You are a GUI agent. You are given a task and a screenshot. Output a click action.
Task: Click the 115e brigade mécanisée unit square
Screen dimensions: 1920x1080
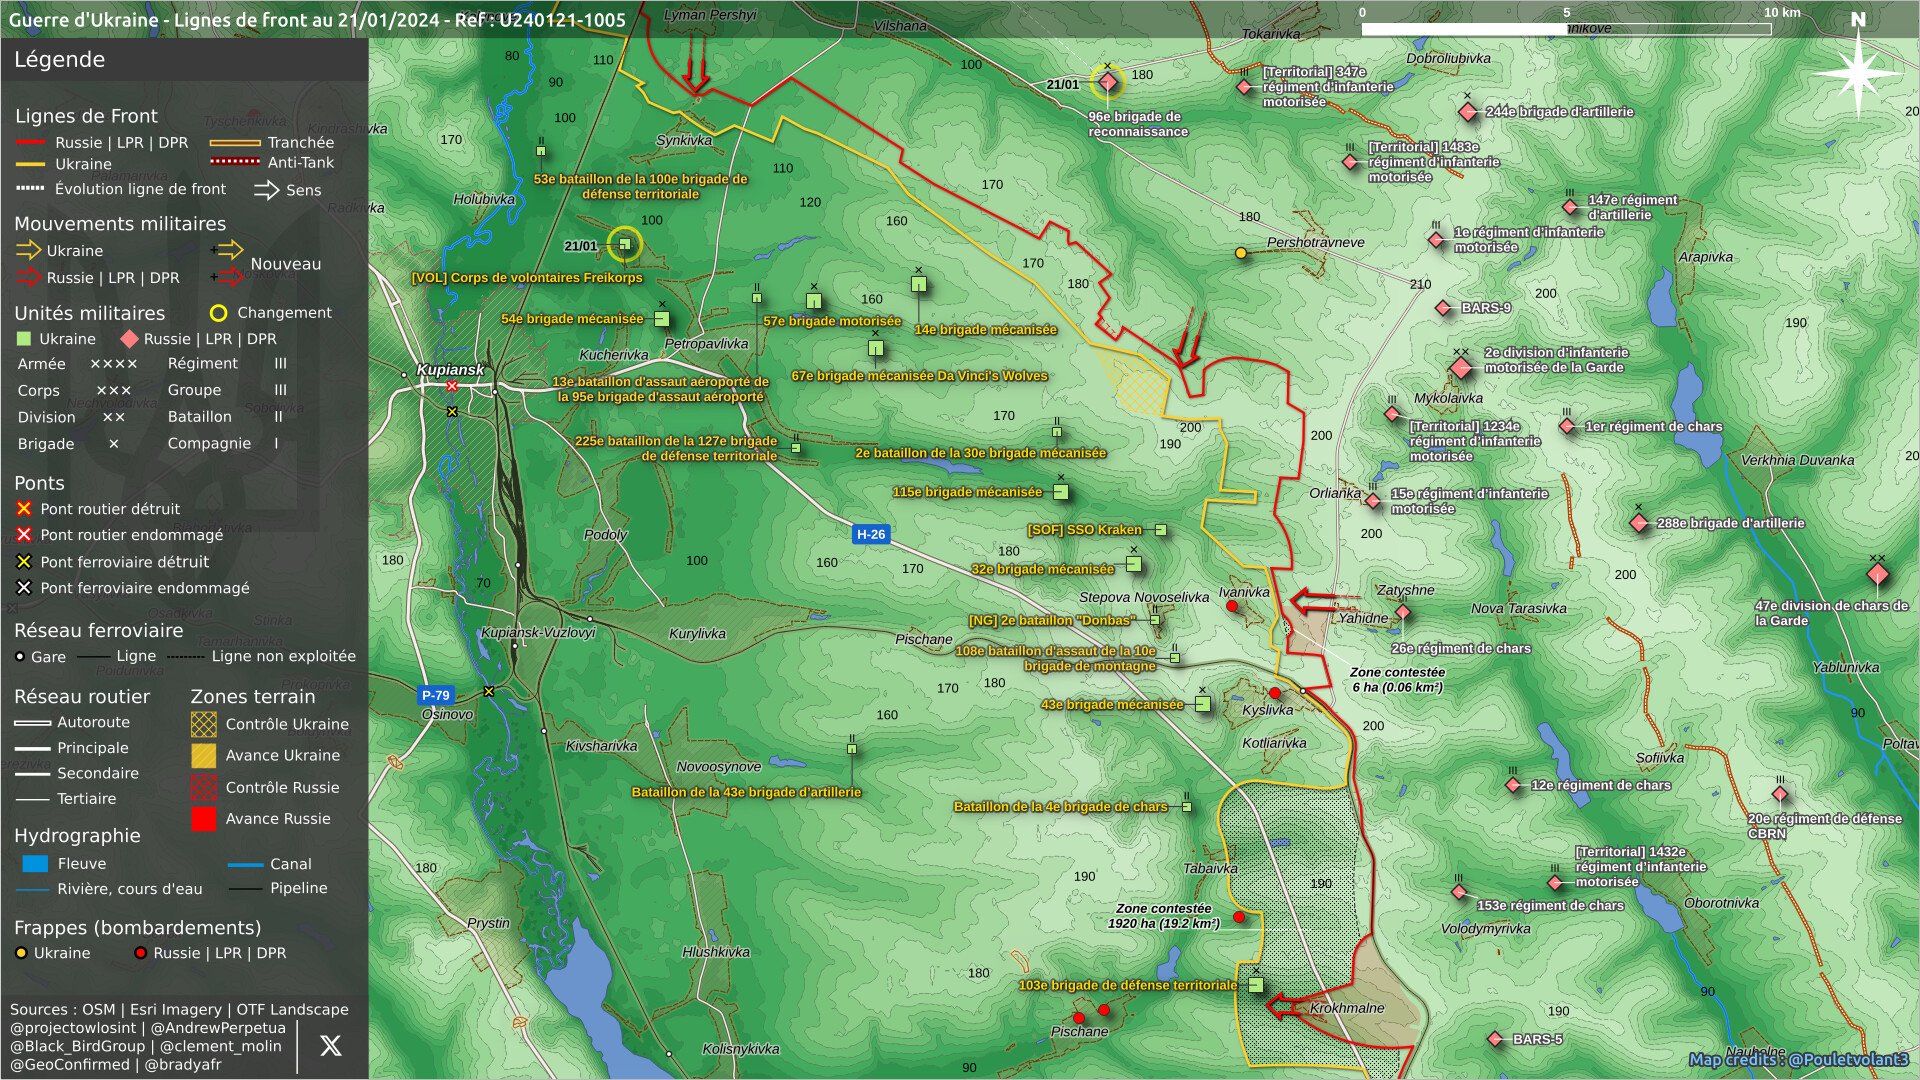coord(1061,492)
